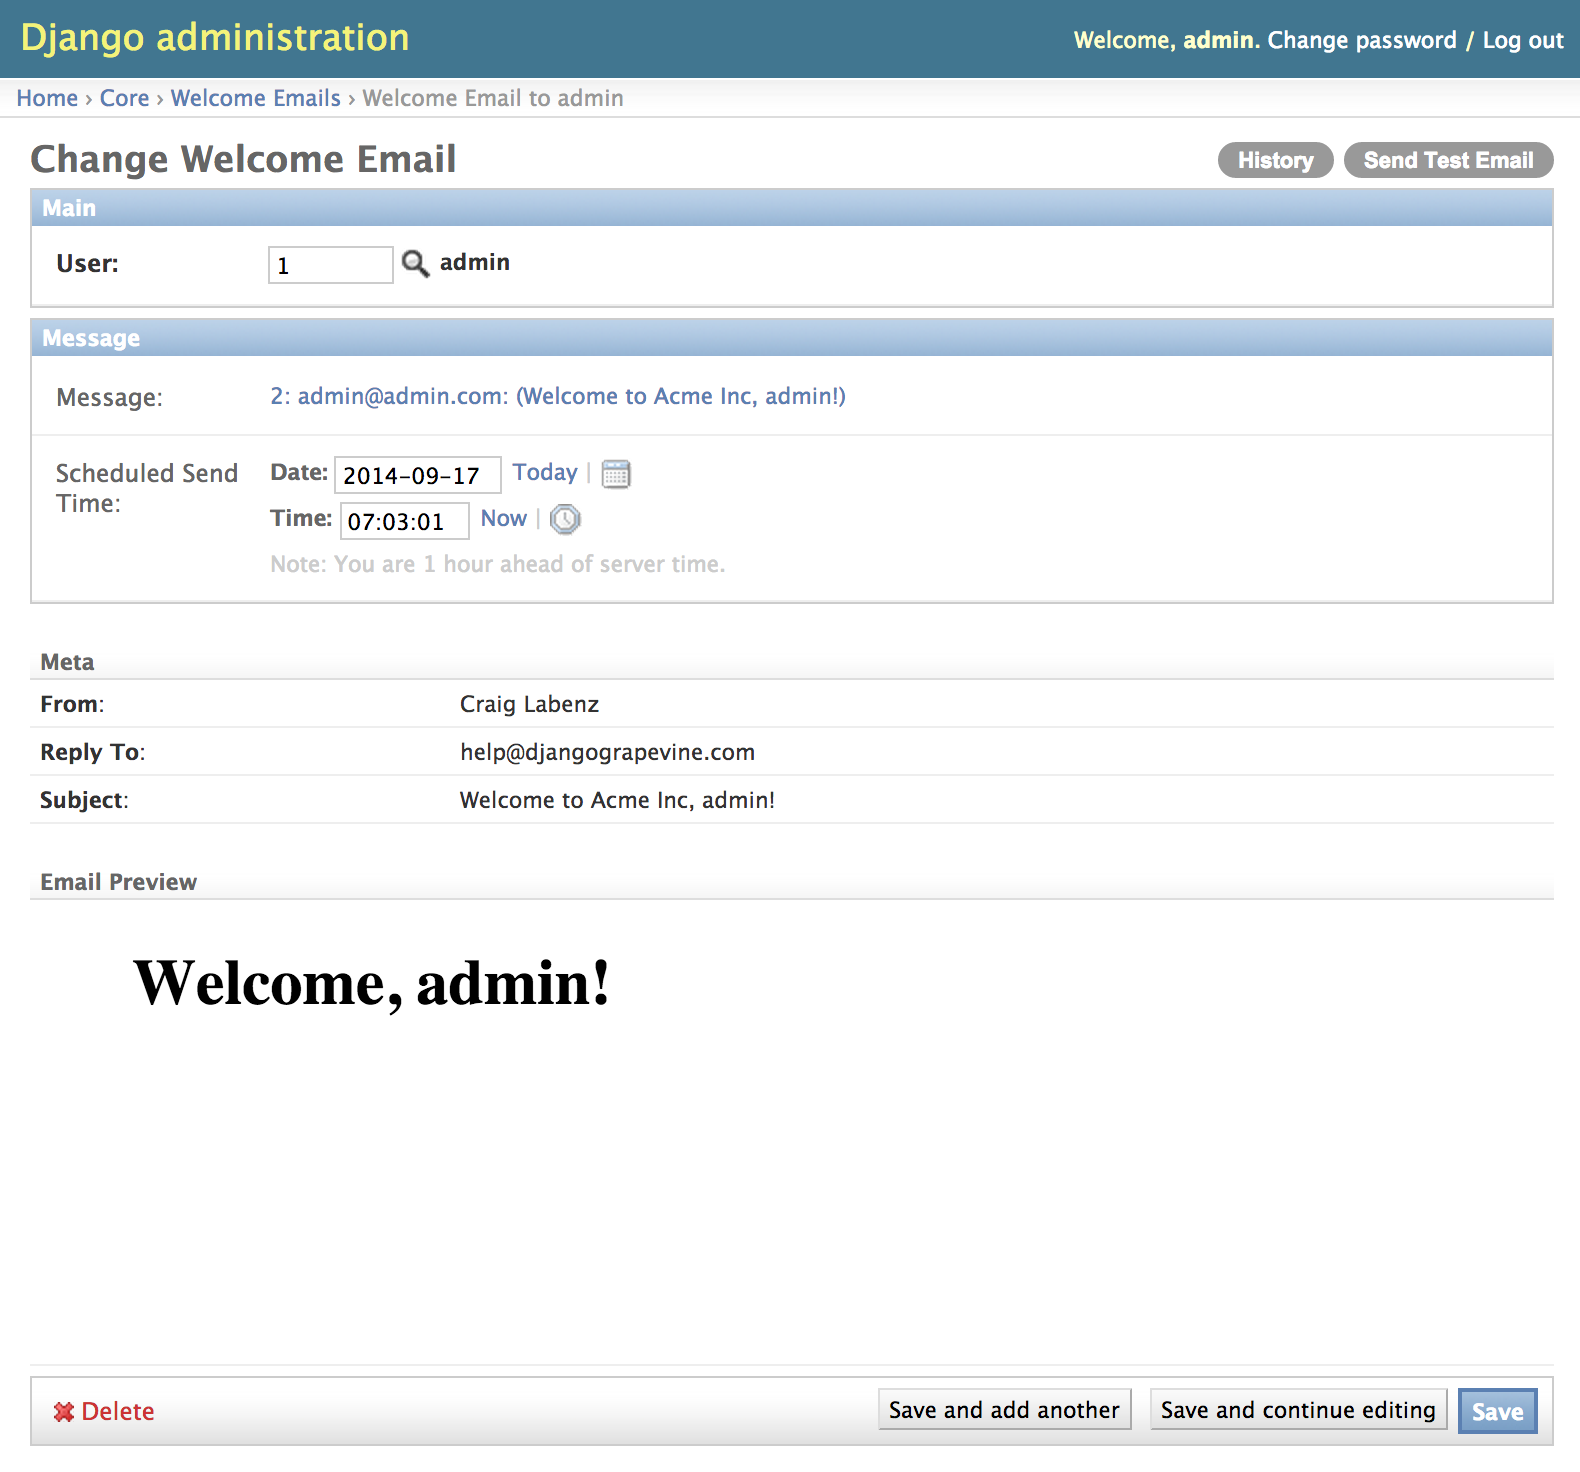Click the blue Save button

pyautogui.click(x=1497, y=1411)
